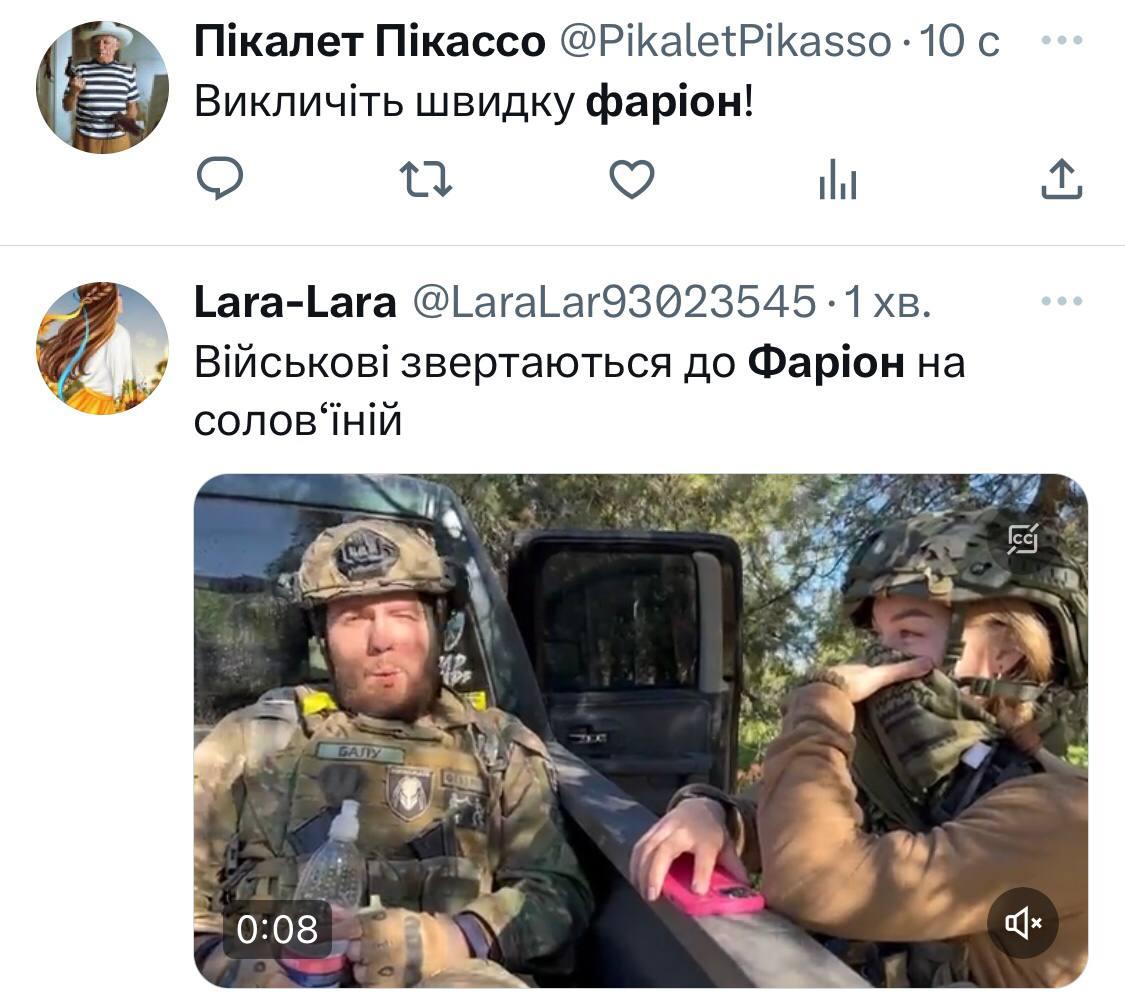
Task: Play the soldiers video
Action: click(641, 730)
